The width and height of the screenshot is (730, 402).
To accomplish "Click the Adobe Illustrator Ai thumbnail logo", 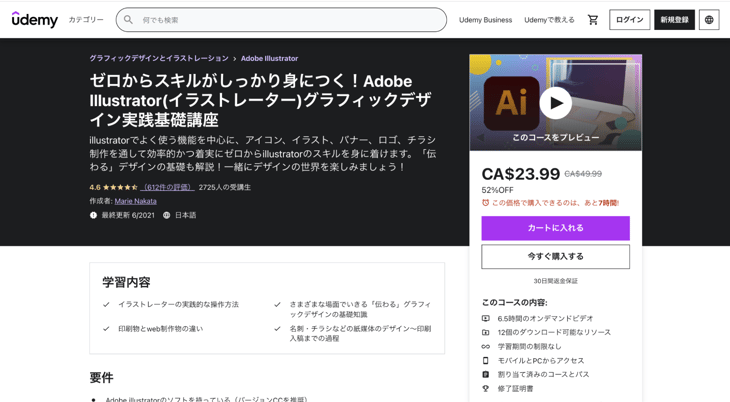I will pyautogui.click(x=511, y=103).
